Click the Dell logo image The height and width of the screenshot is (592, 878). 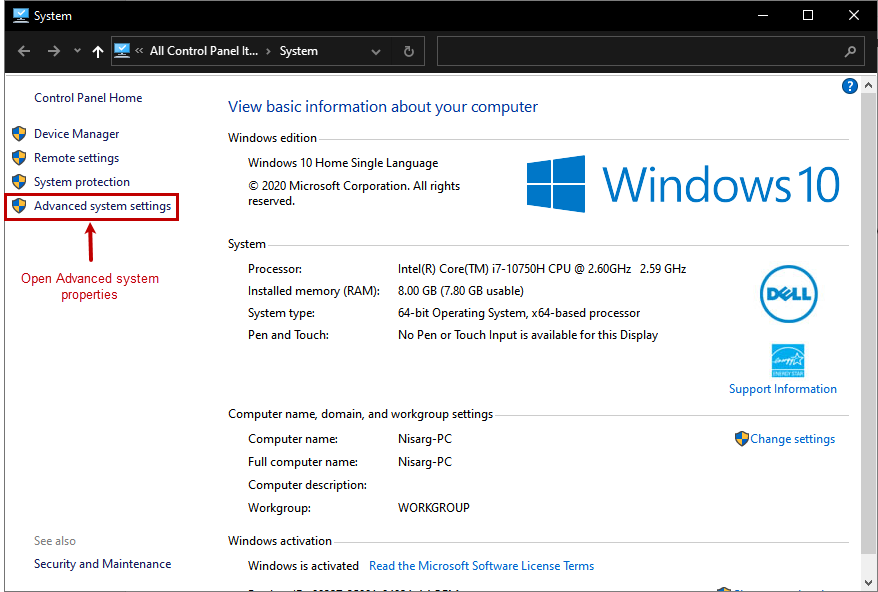tap(788, 294)
